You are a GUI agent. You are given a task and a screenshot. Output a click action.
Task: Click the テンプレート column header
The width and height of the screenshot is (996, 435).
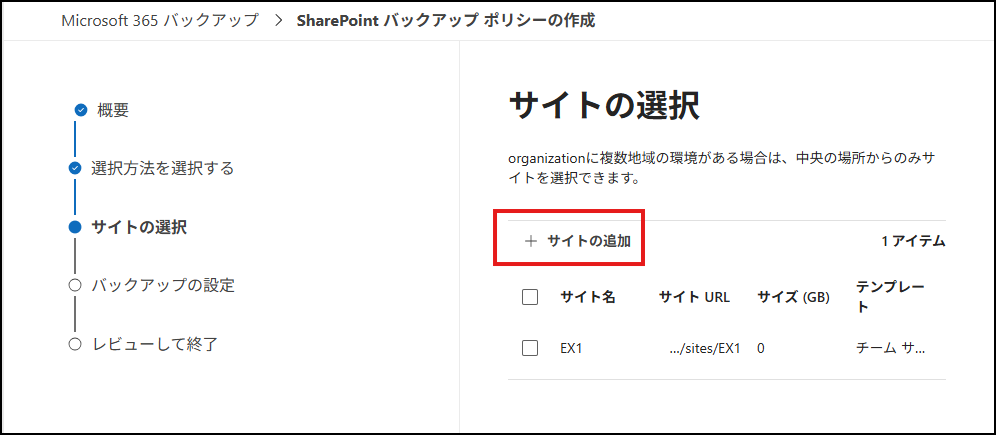pos(889,297)
